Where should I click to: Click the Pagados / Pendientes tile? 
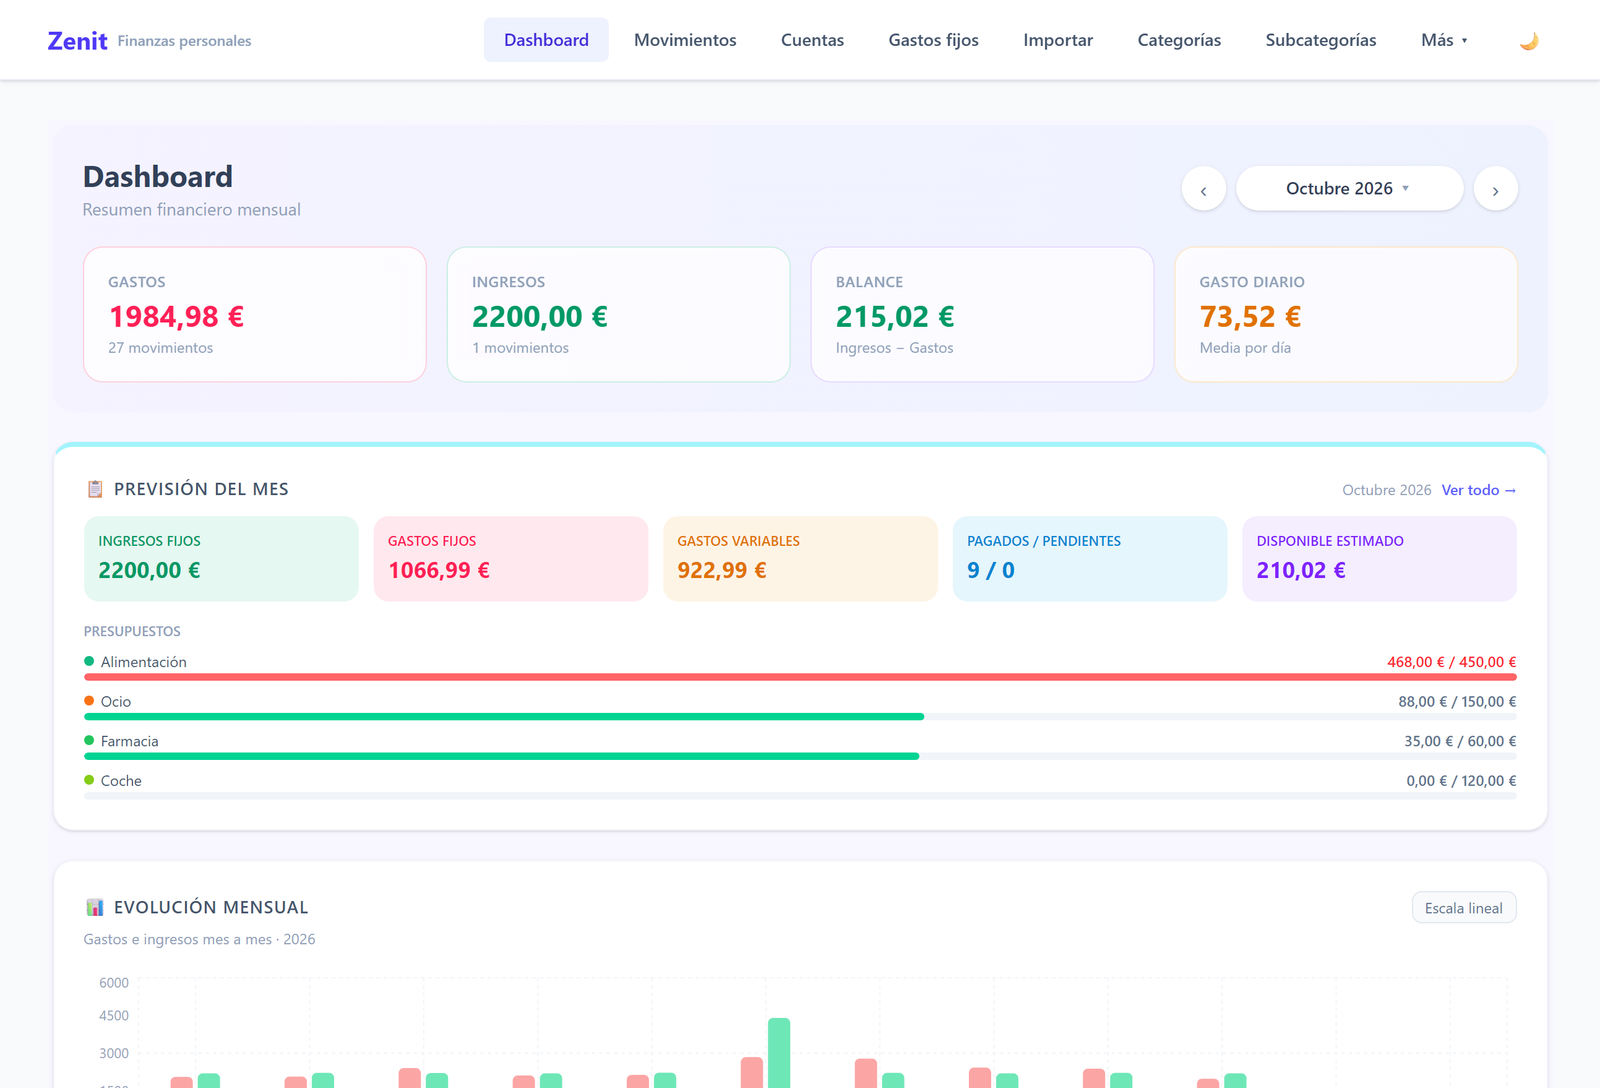pyautogui.click(x=1090, y=559)
